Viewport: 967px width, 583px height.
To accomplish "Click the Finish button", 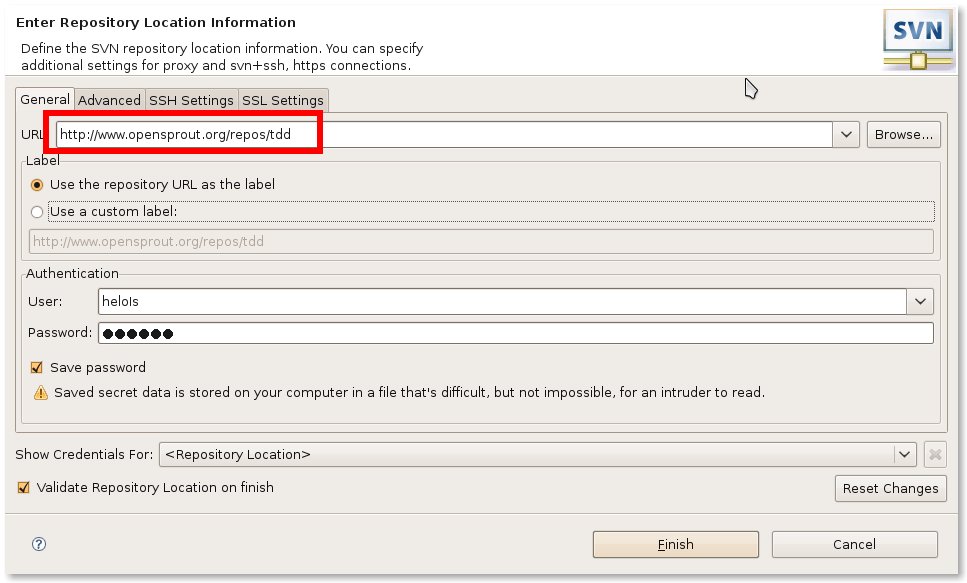I will click(x=675, y=544).
